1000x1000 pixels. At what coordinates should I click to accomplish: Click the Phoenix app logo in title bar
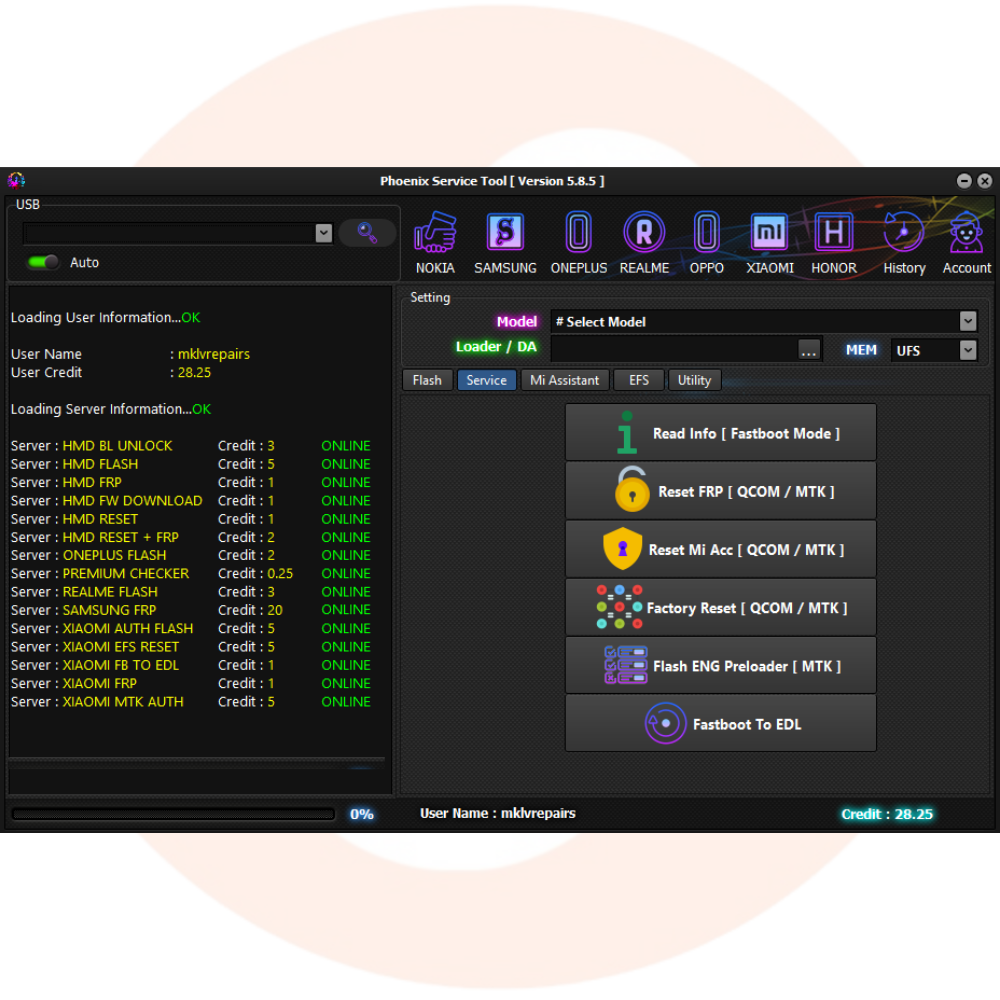coord(16,180)
